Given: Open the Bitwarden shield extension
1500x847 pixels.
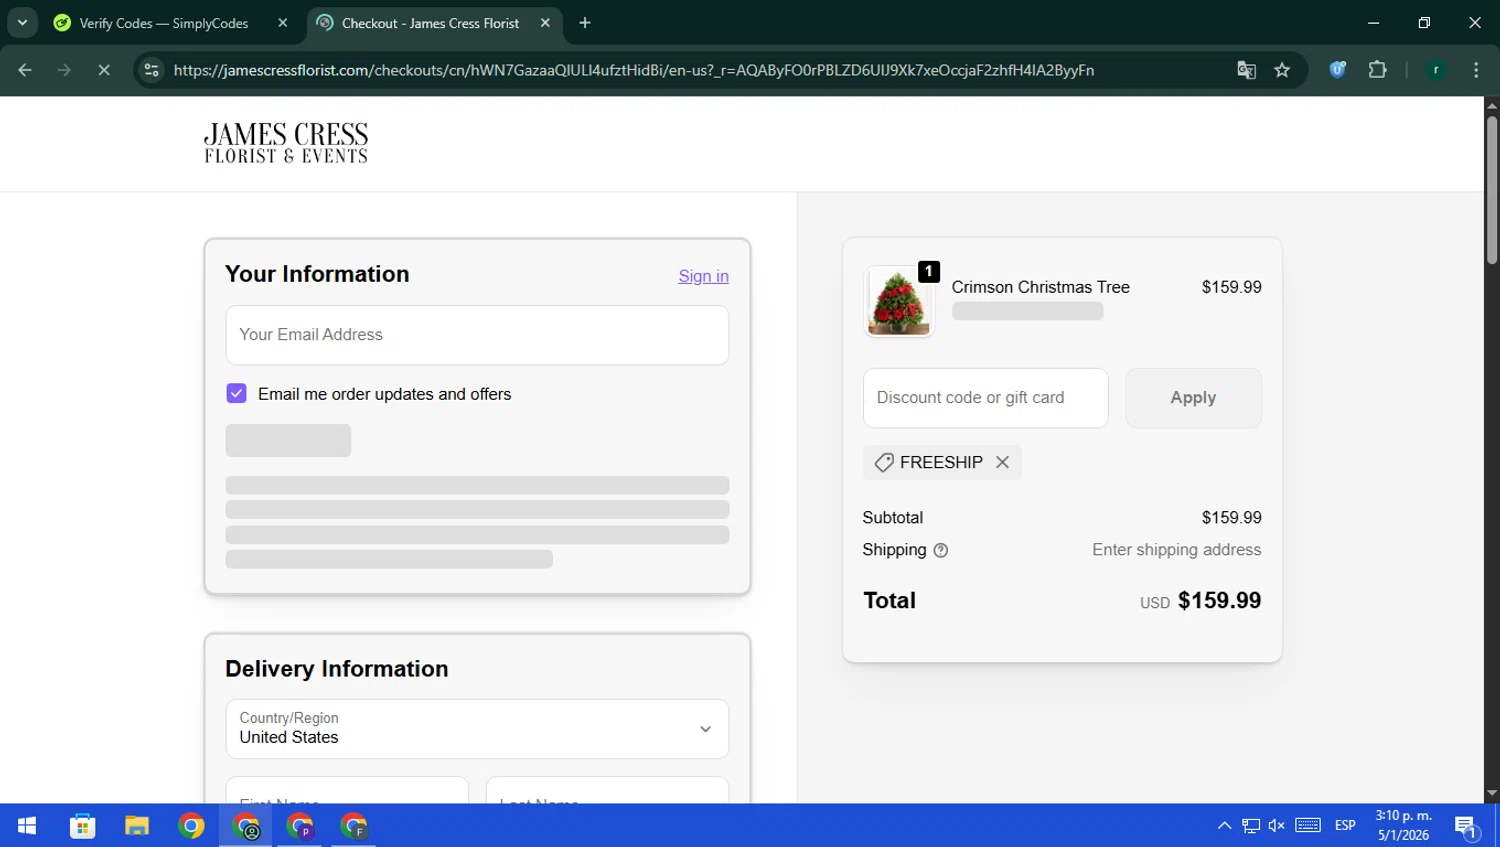Looking at the screenshot, I should point(1337,70).
